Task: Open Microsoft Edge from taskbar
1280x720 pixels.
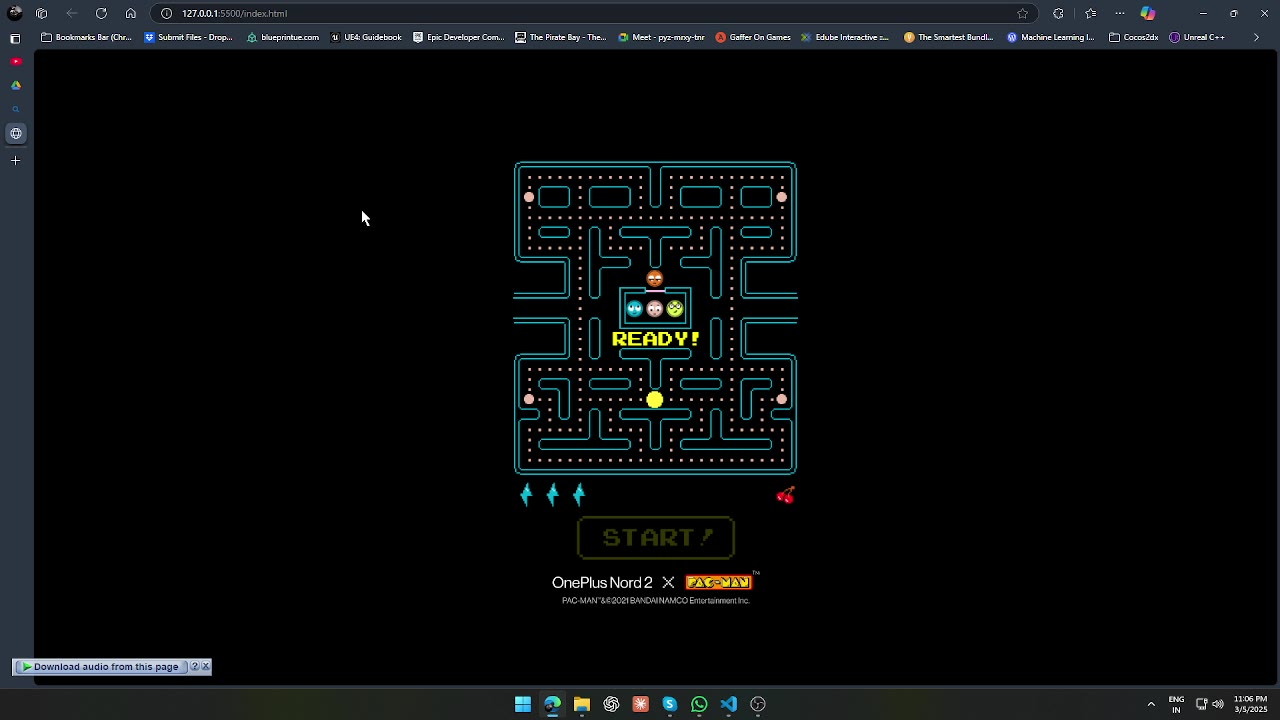Action: (552, 704)
